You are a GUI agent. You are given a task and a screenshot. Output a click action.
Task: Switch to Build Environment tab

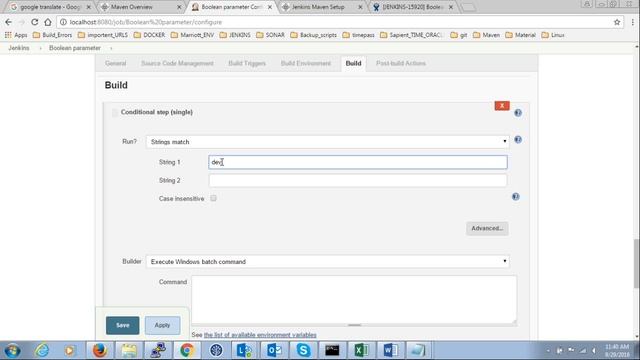click(306, 63)
